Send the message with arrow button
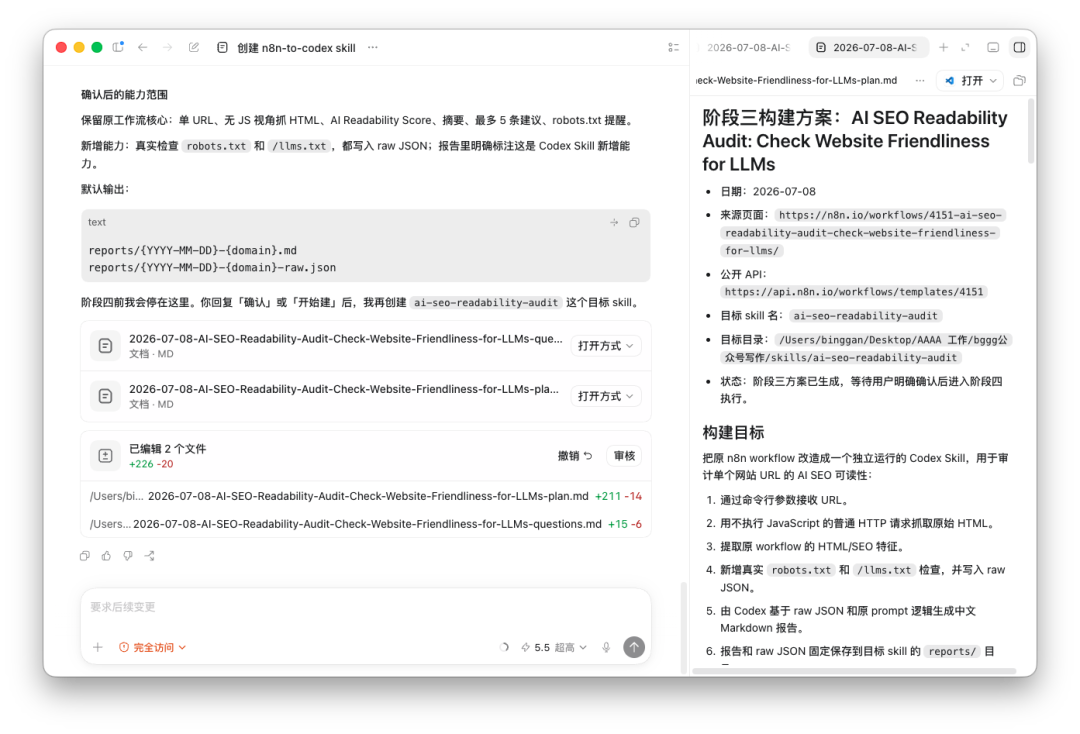 pos(634,647)
